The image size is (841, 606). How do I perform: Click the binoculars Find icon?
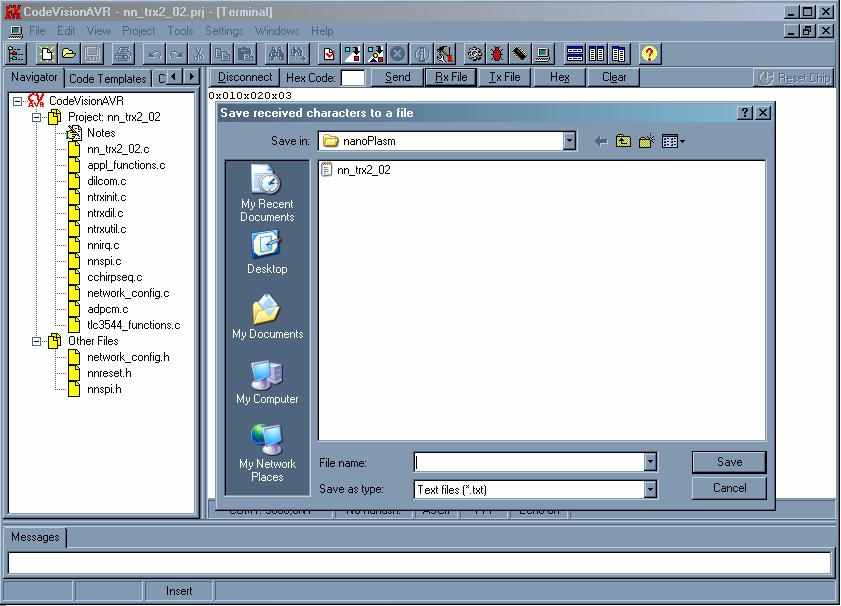click(277, 54)
